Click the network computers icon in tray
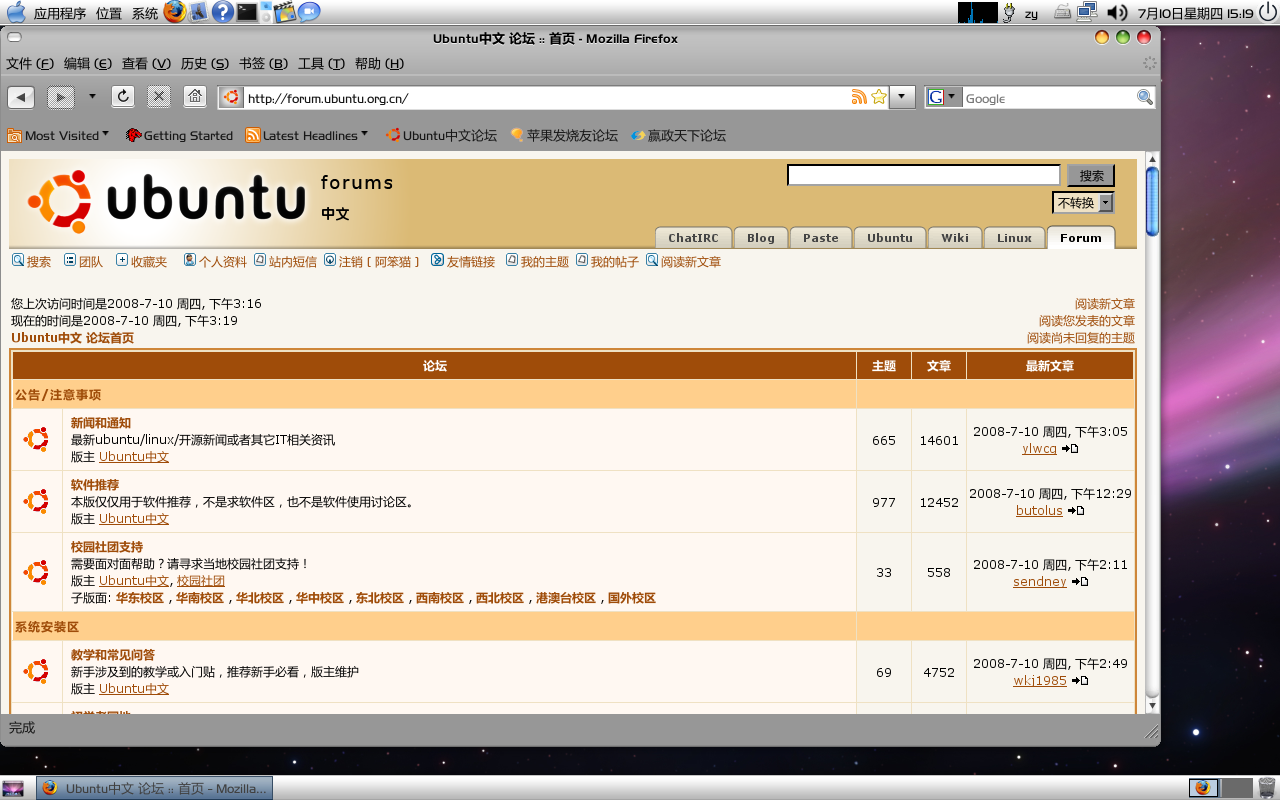 [1088, 12]
